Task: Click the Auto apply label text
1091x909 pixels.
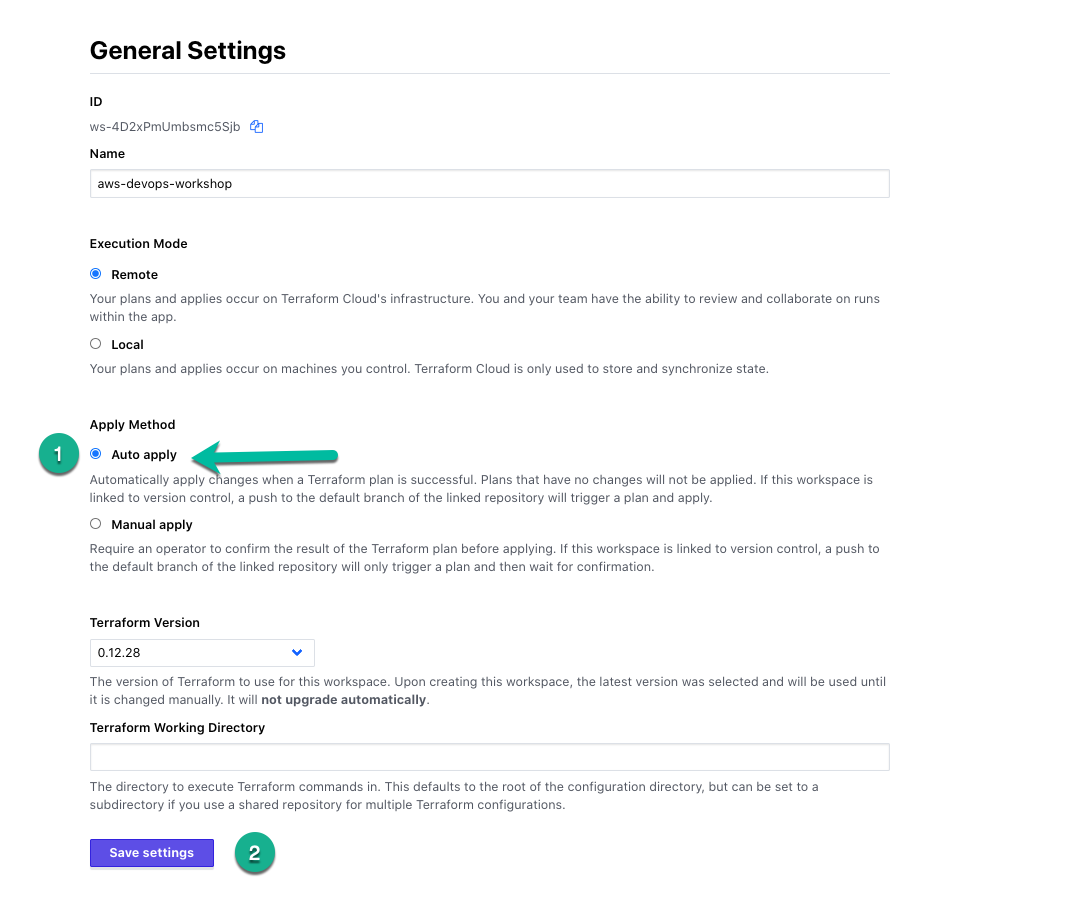Action: (144, 454)
